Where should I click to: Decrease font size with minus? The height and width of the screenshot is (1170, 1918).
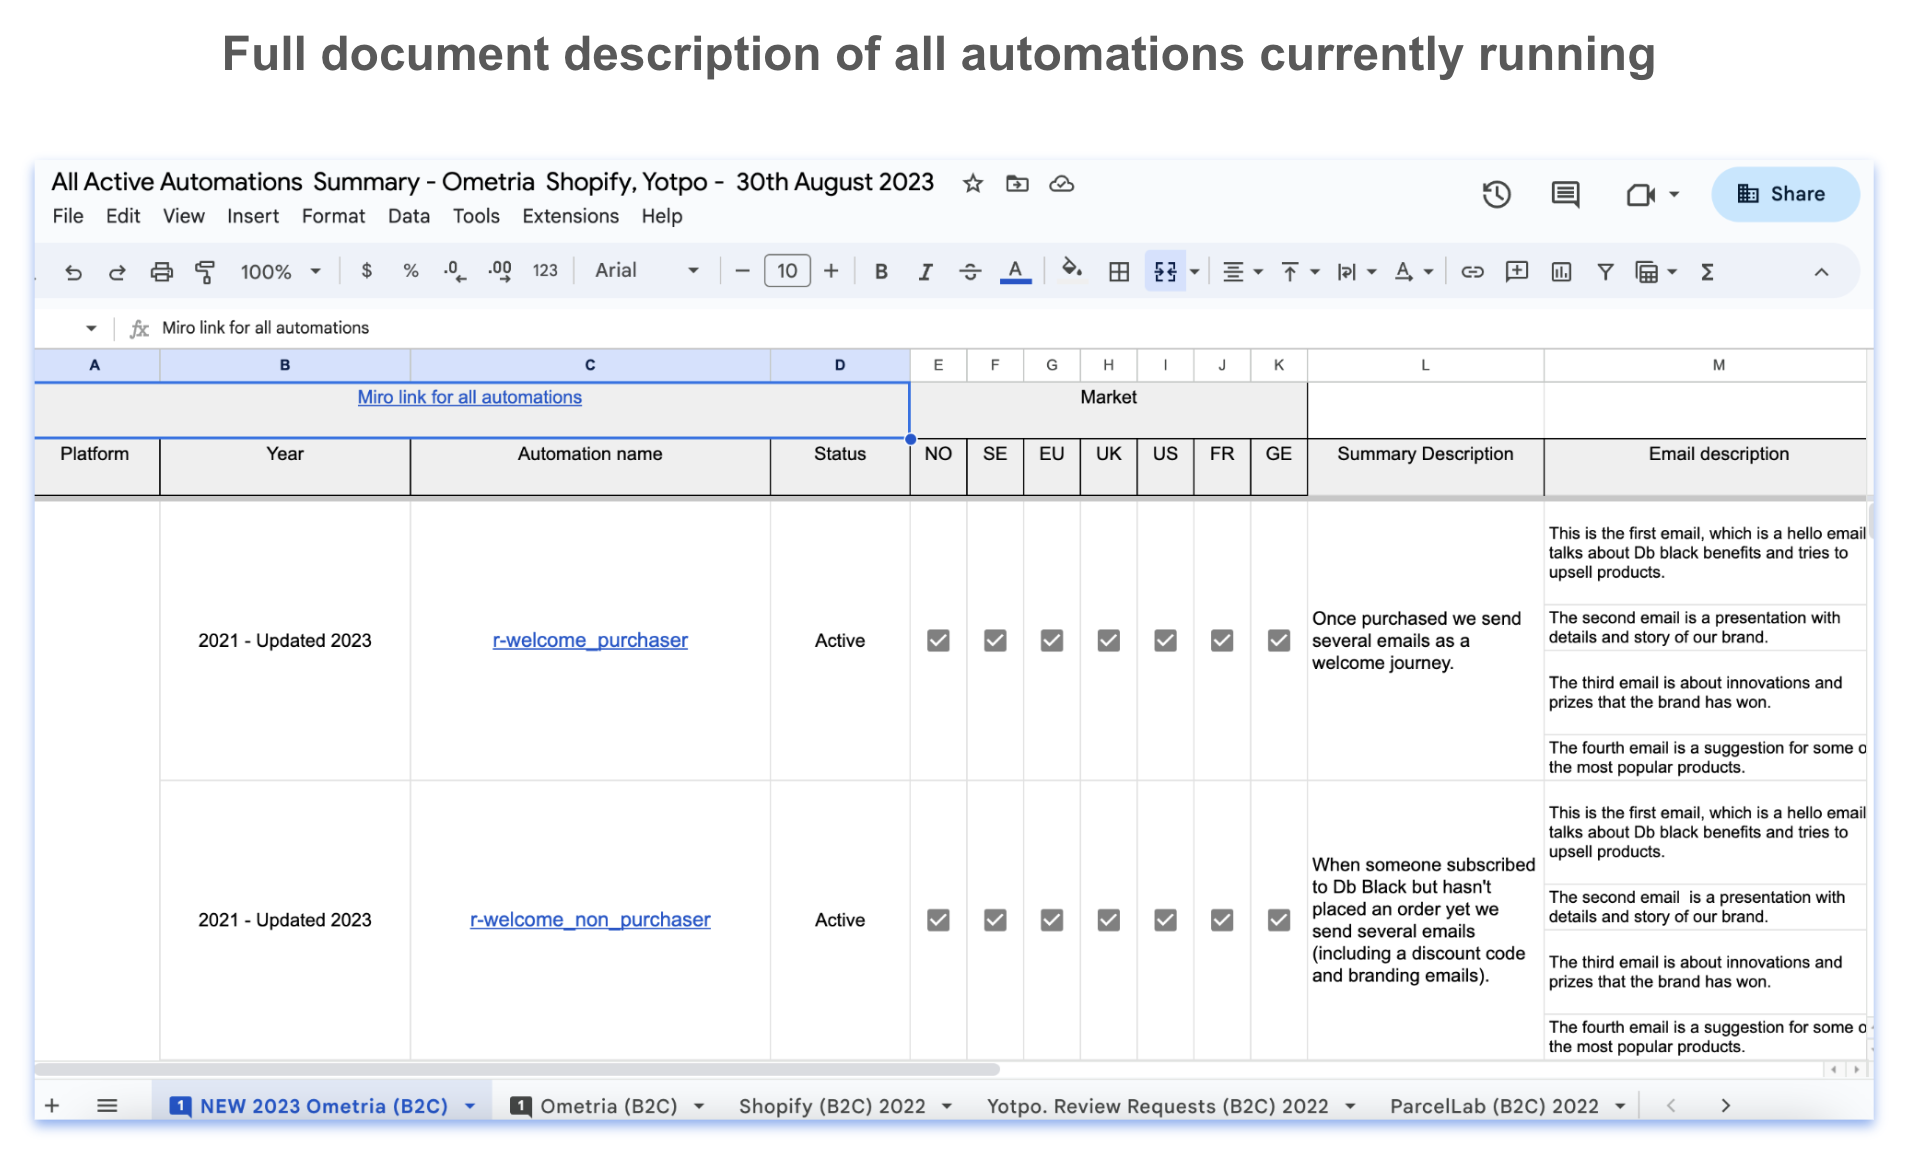[742, 271]
